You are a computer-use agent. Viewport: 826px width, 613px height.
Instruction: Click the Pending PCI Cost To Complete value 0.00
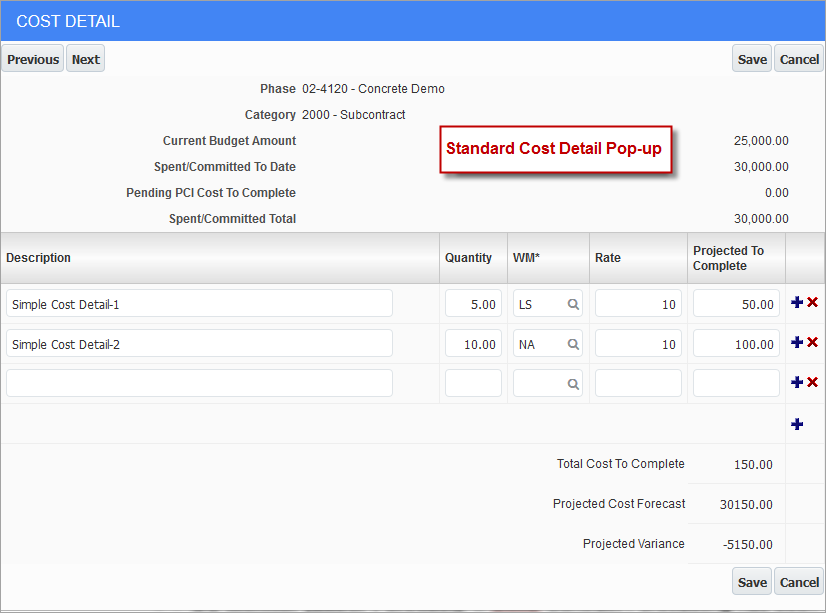click(x=777, y=193)
